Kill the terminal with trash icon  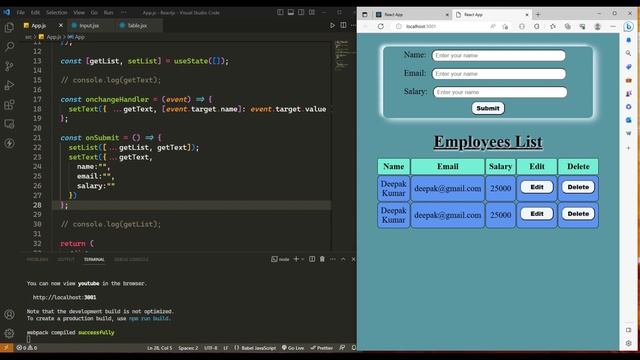pyautogui.click(x=322, y=259)
